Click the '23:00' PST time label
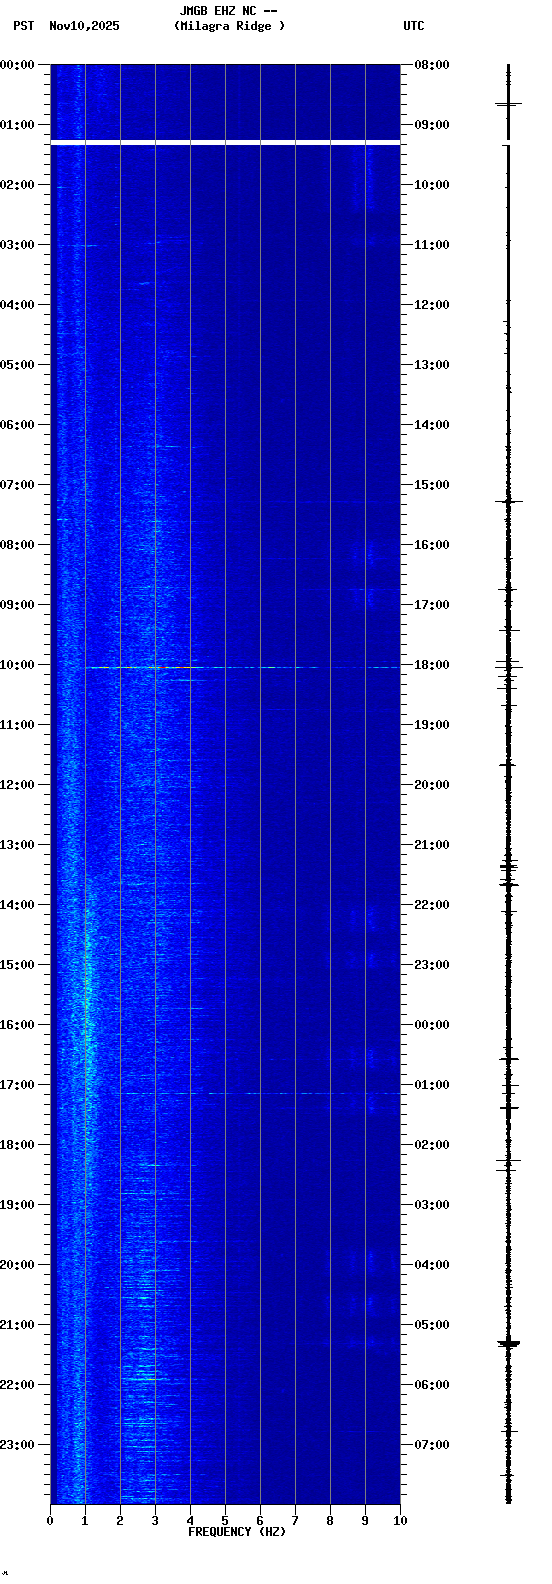The width and height of the screenshot is (552, 1584). click(18, 1445)
